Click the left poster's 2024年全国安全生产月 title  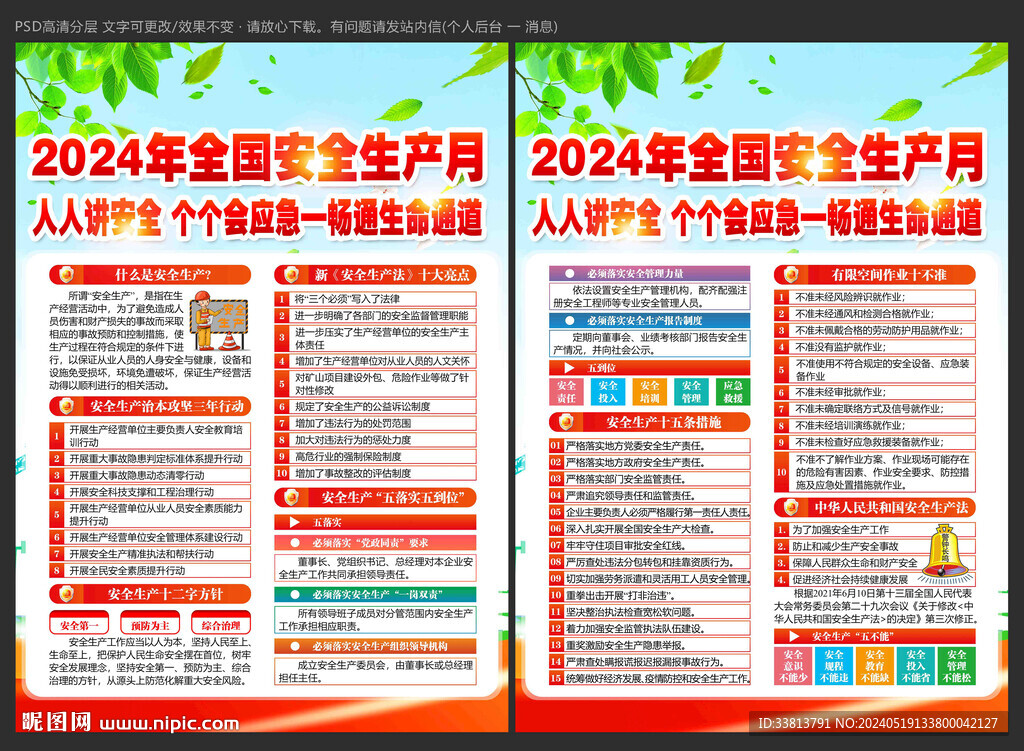click(x=259, y=158)
